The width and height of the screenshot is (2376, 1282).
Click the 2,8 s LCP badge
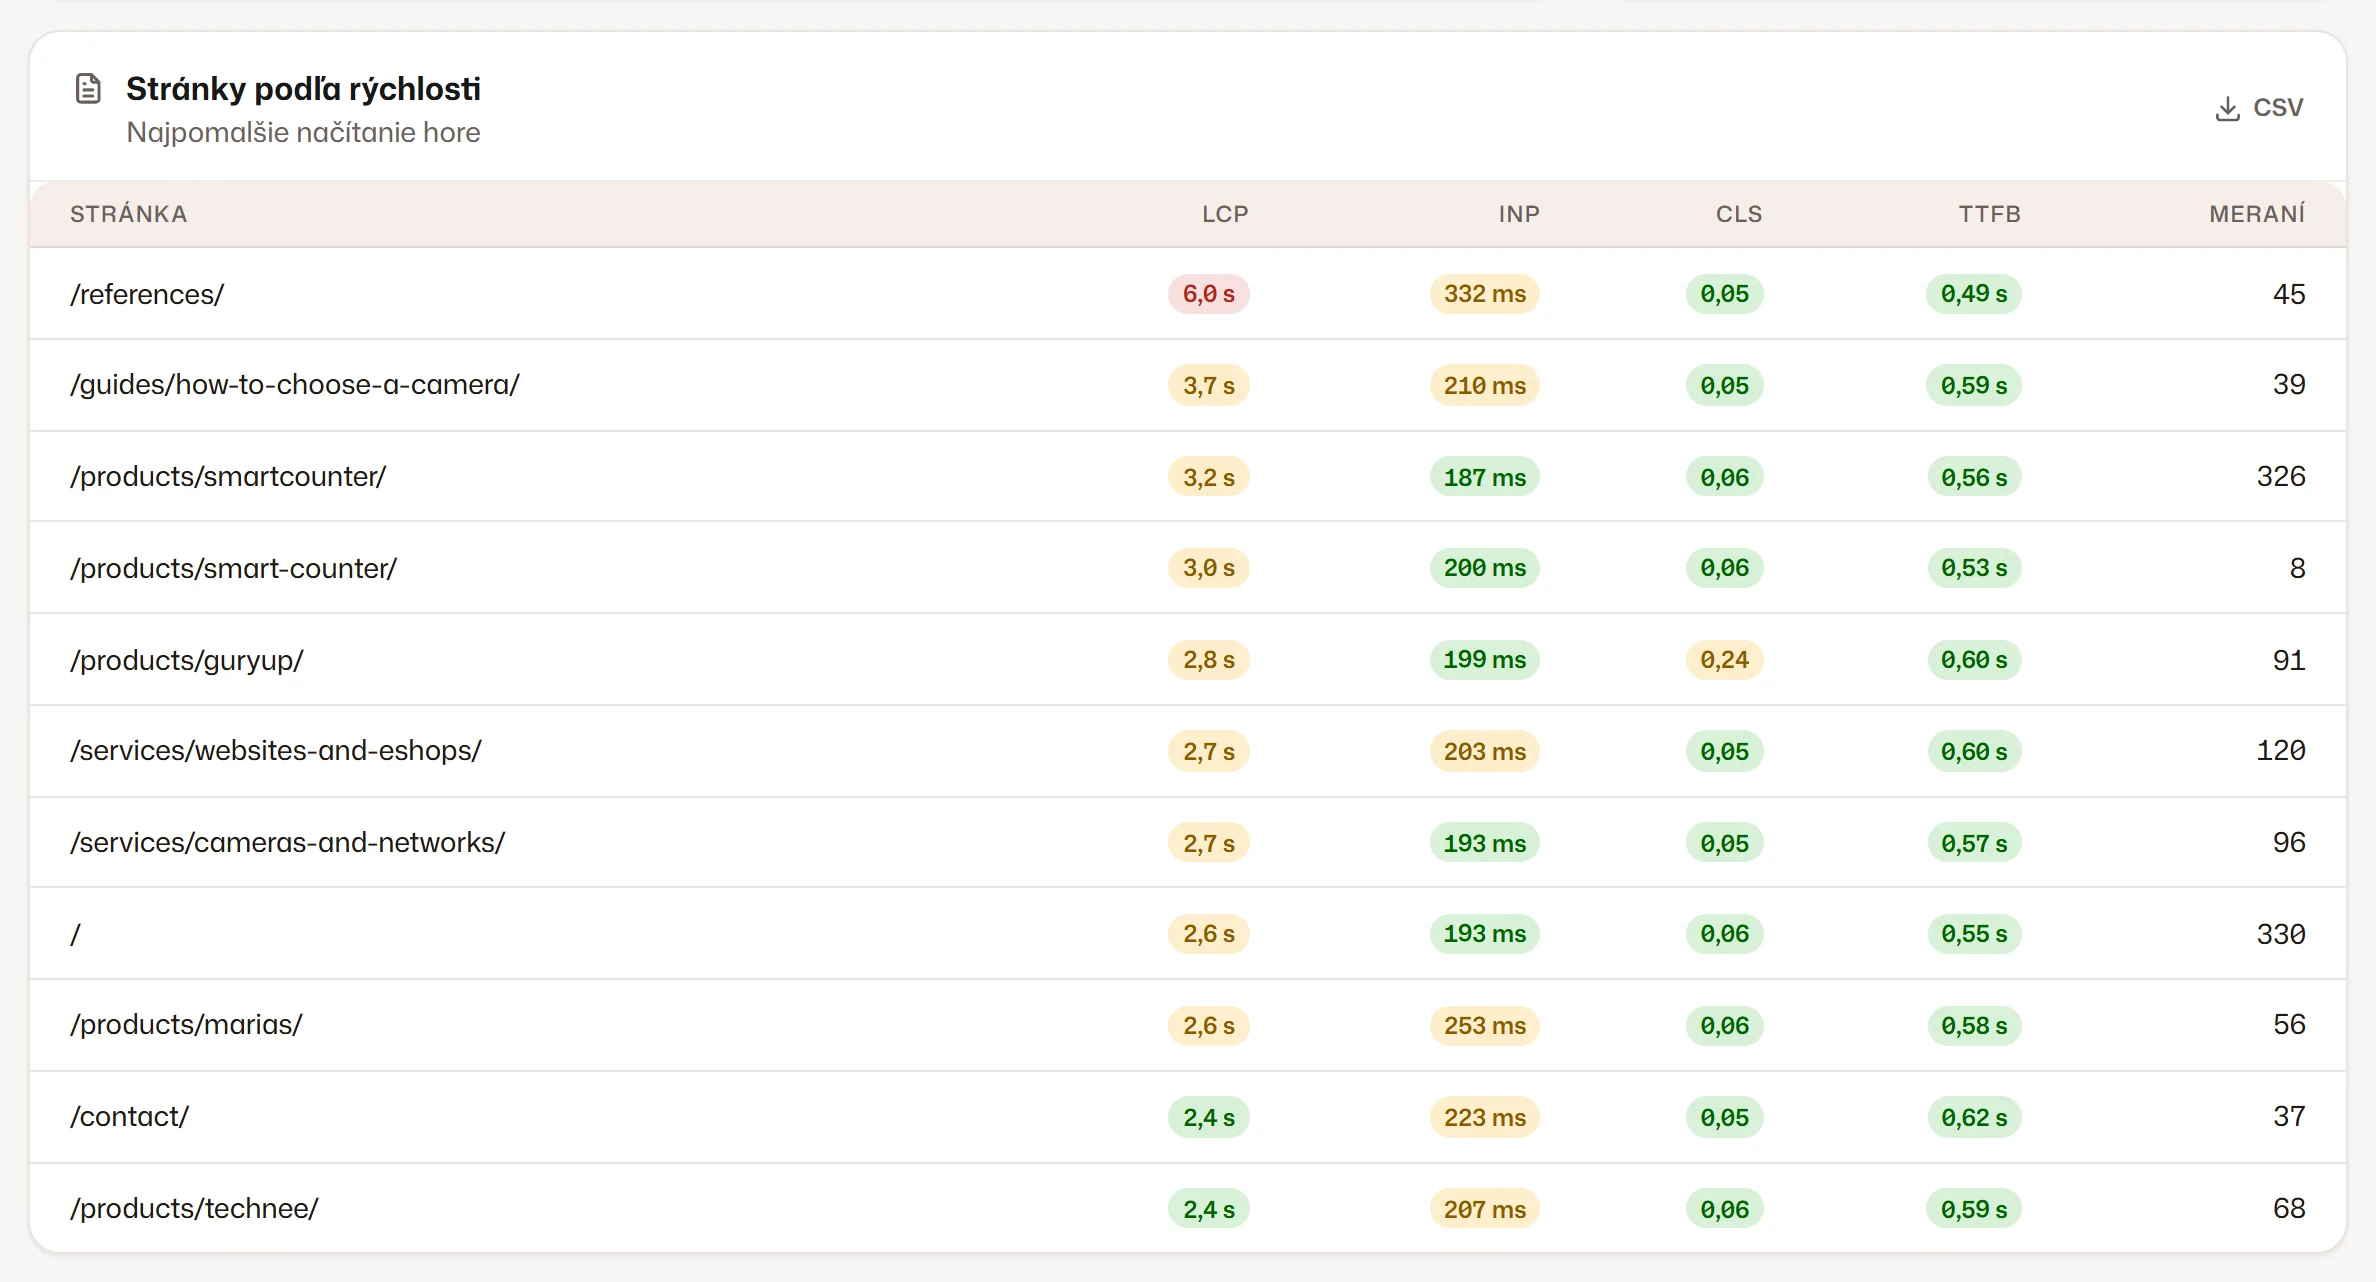(x=1209, y=660)
